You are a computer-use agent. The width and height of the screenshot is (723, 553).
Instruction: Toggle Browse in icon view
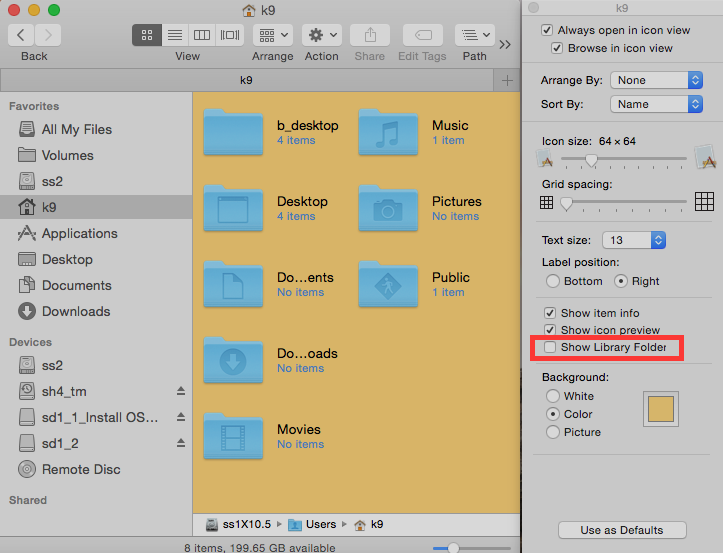[x=557, y=48]
